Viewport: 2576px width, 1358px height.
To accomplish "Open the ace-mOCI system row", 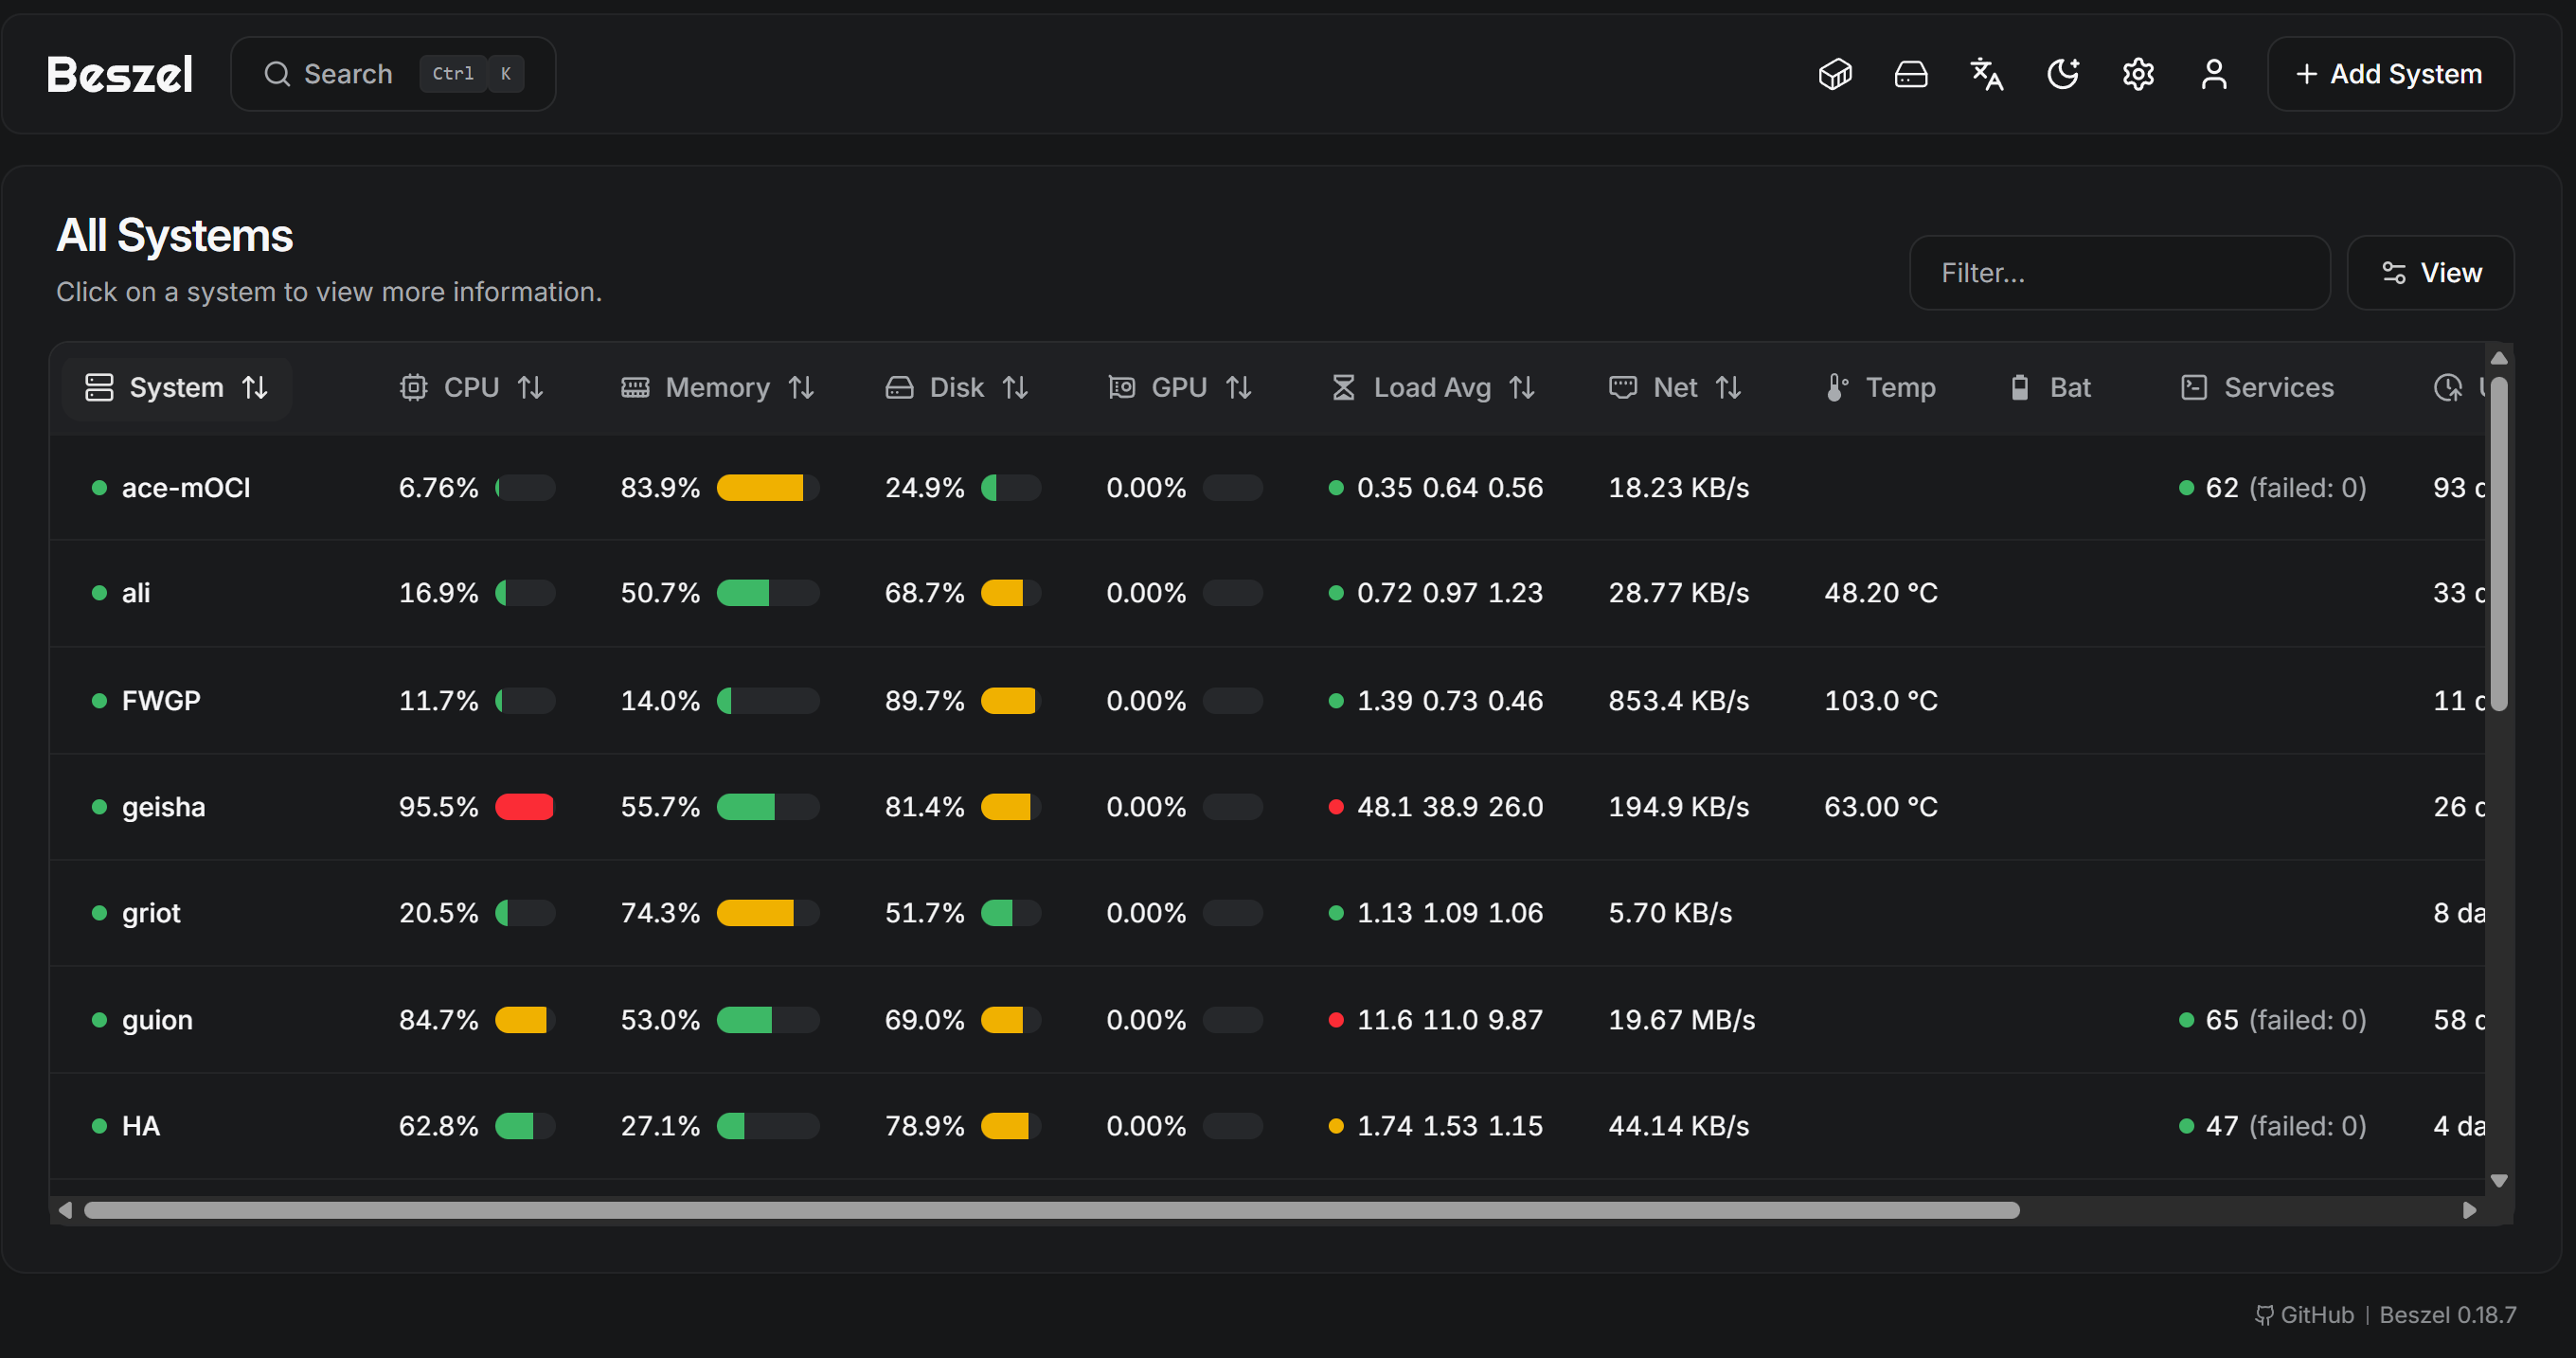I will [1267, 488].
